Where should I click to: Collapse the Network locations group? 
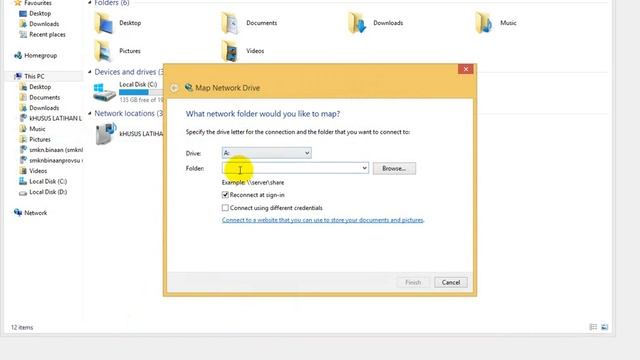[90, 113]
